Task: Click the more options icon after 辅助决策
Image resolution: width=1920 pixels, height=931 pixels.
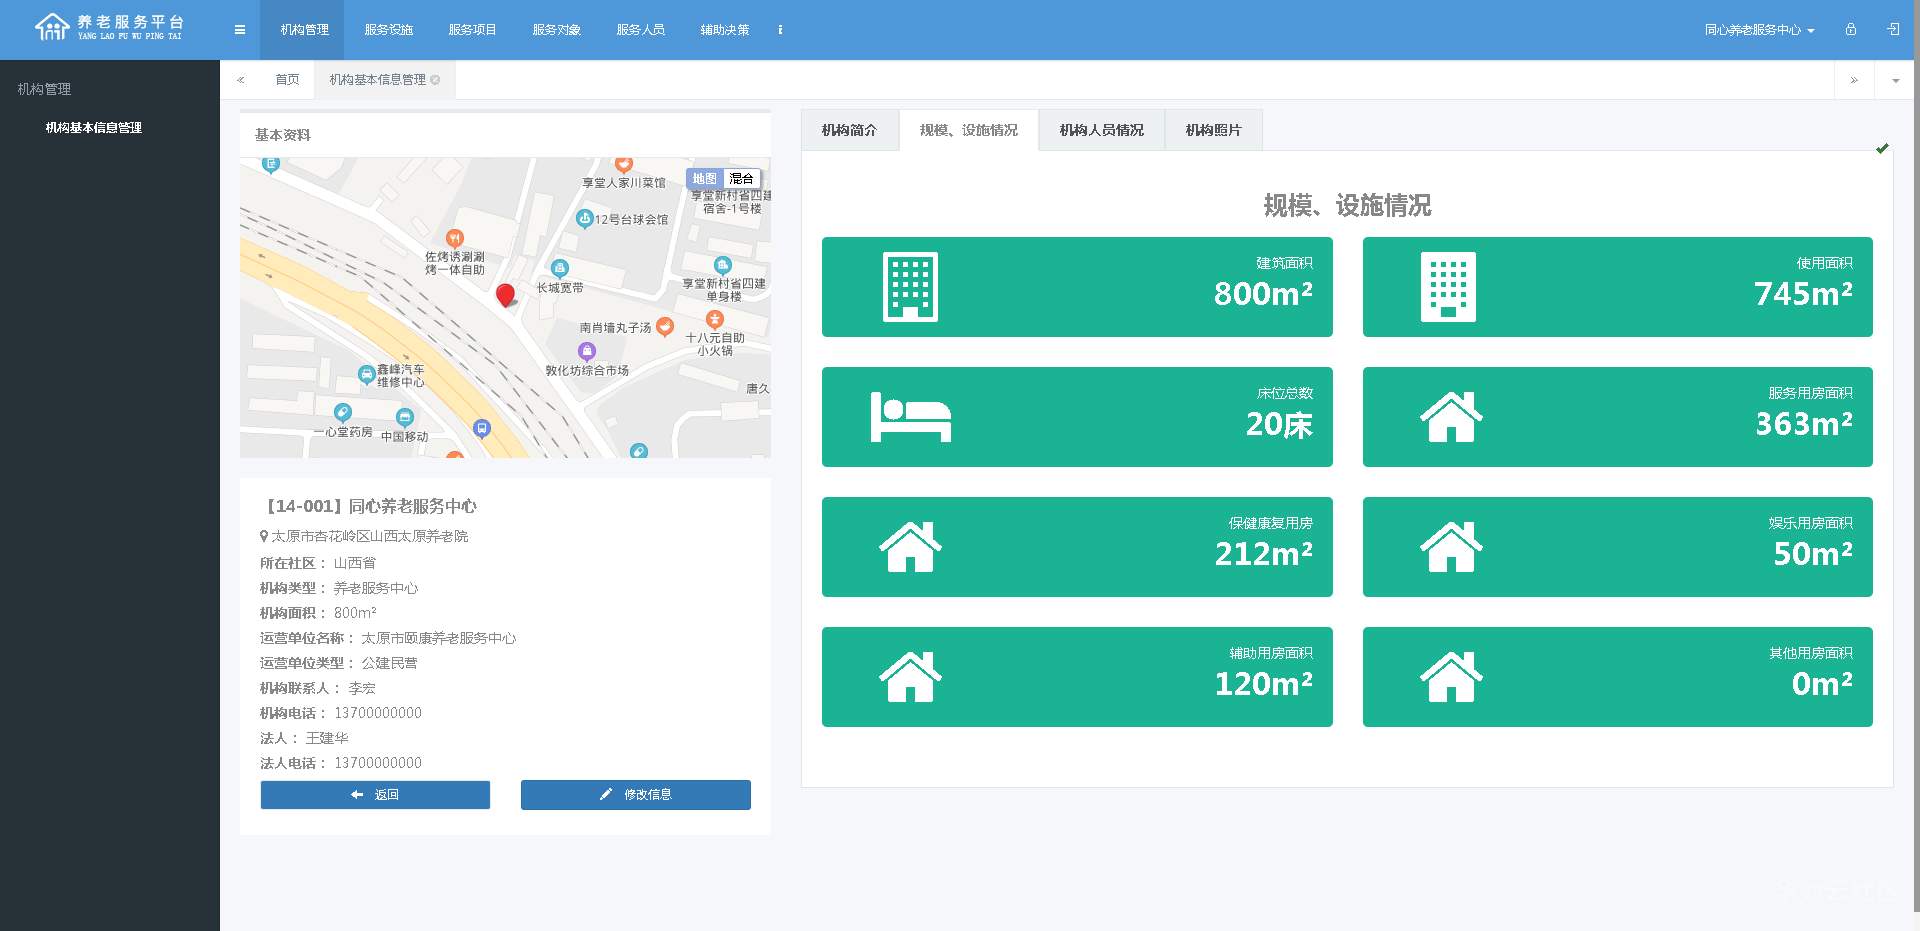Action: 780,30
